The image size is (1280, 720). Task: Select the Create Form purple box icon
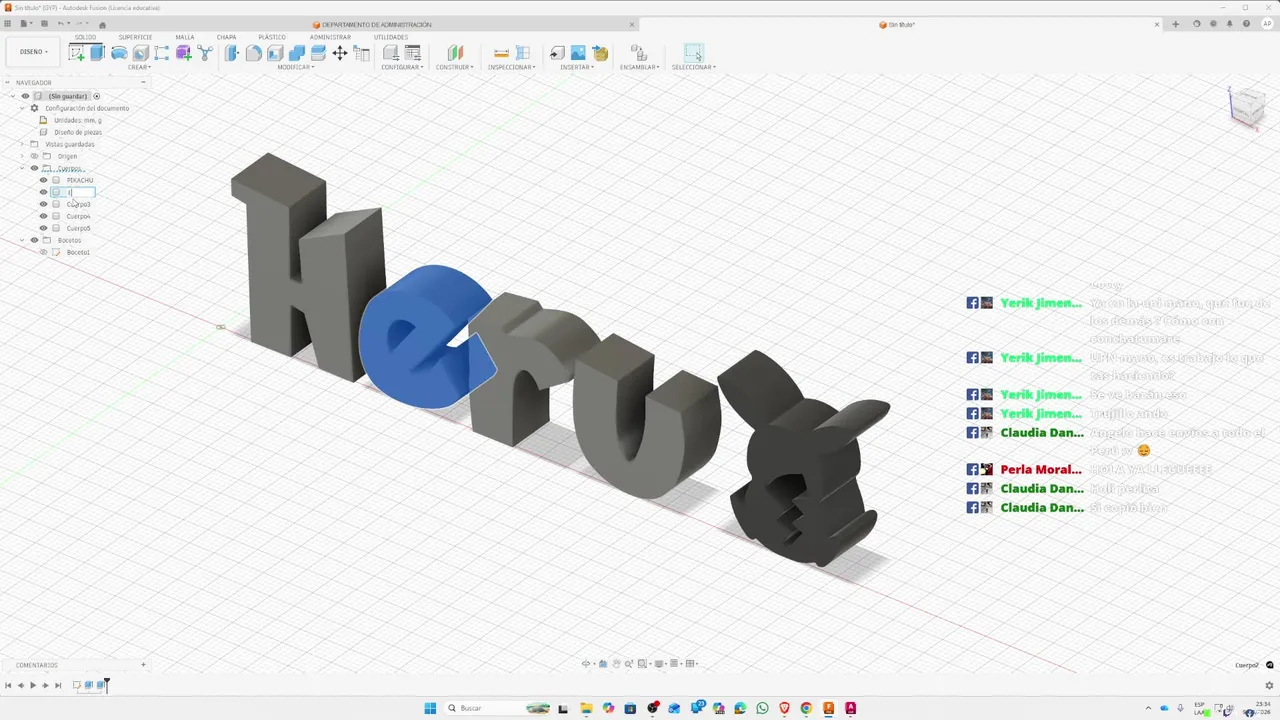[x=184, y=53]
